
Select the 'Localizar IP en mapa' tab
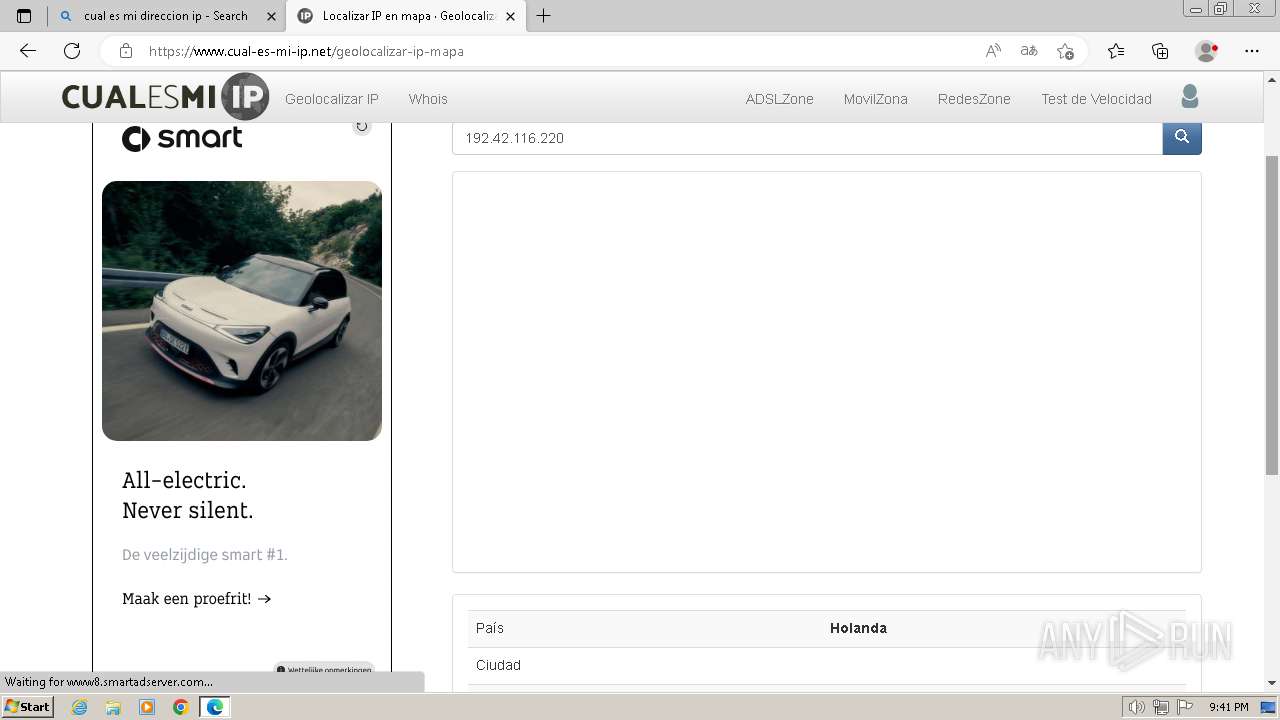[x=408, y=16]
